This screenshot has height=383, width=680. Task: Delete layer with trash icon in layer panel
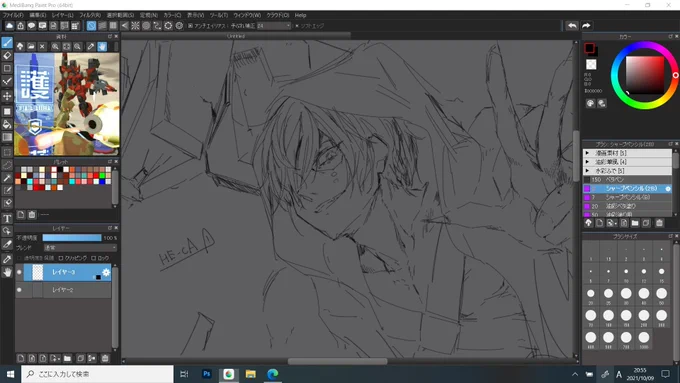coord(105,358)
